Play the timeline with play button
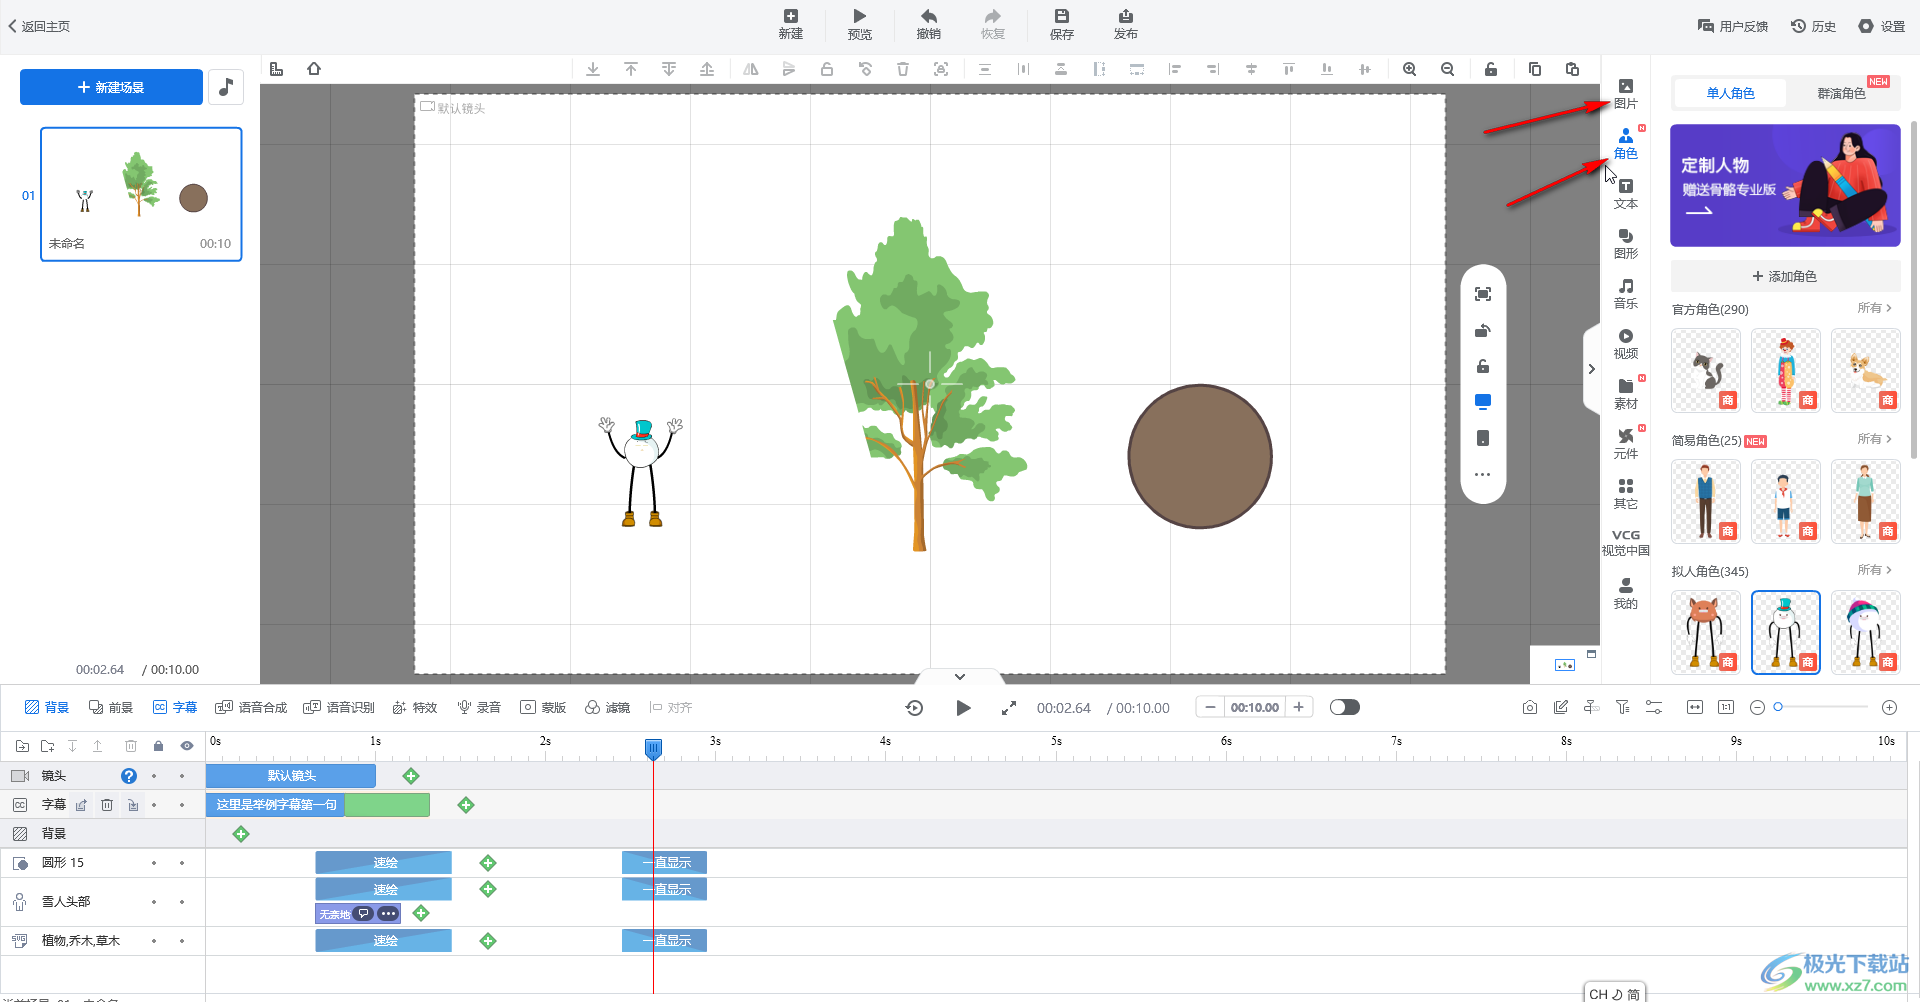 pos(963,707)
